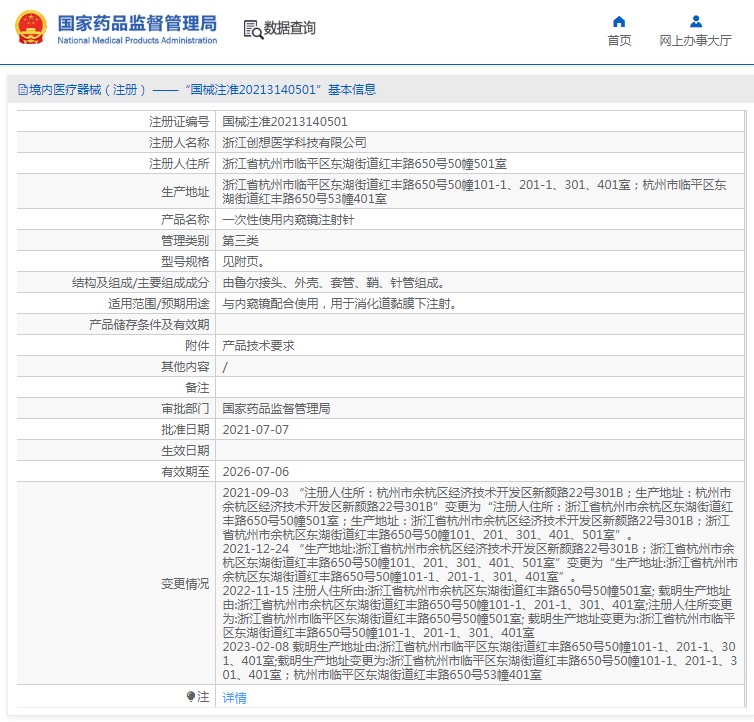Click the 有效期至 label
754x722 pixels.
coord(185,472)
